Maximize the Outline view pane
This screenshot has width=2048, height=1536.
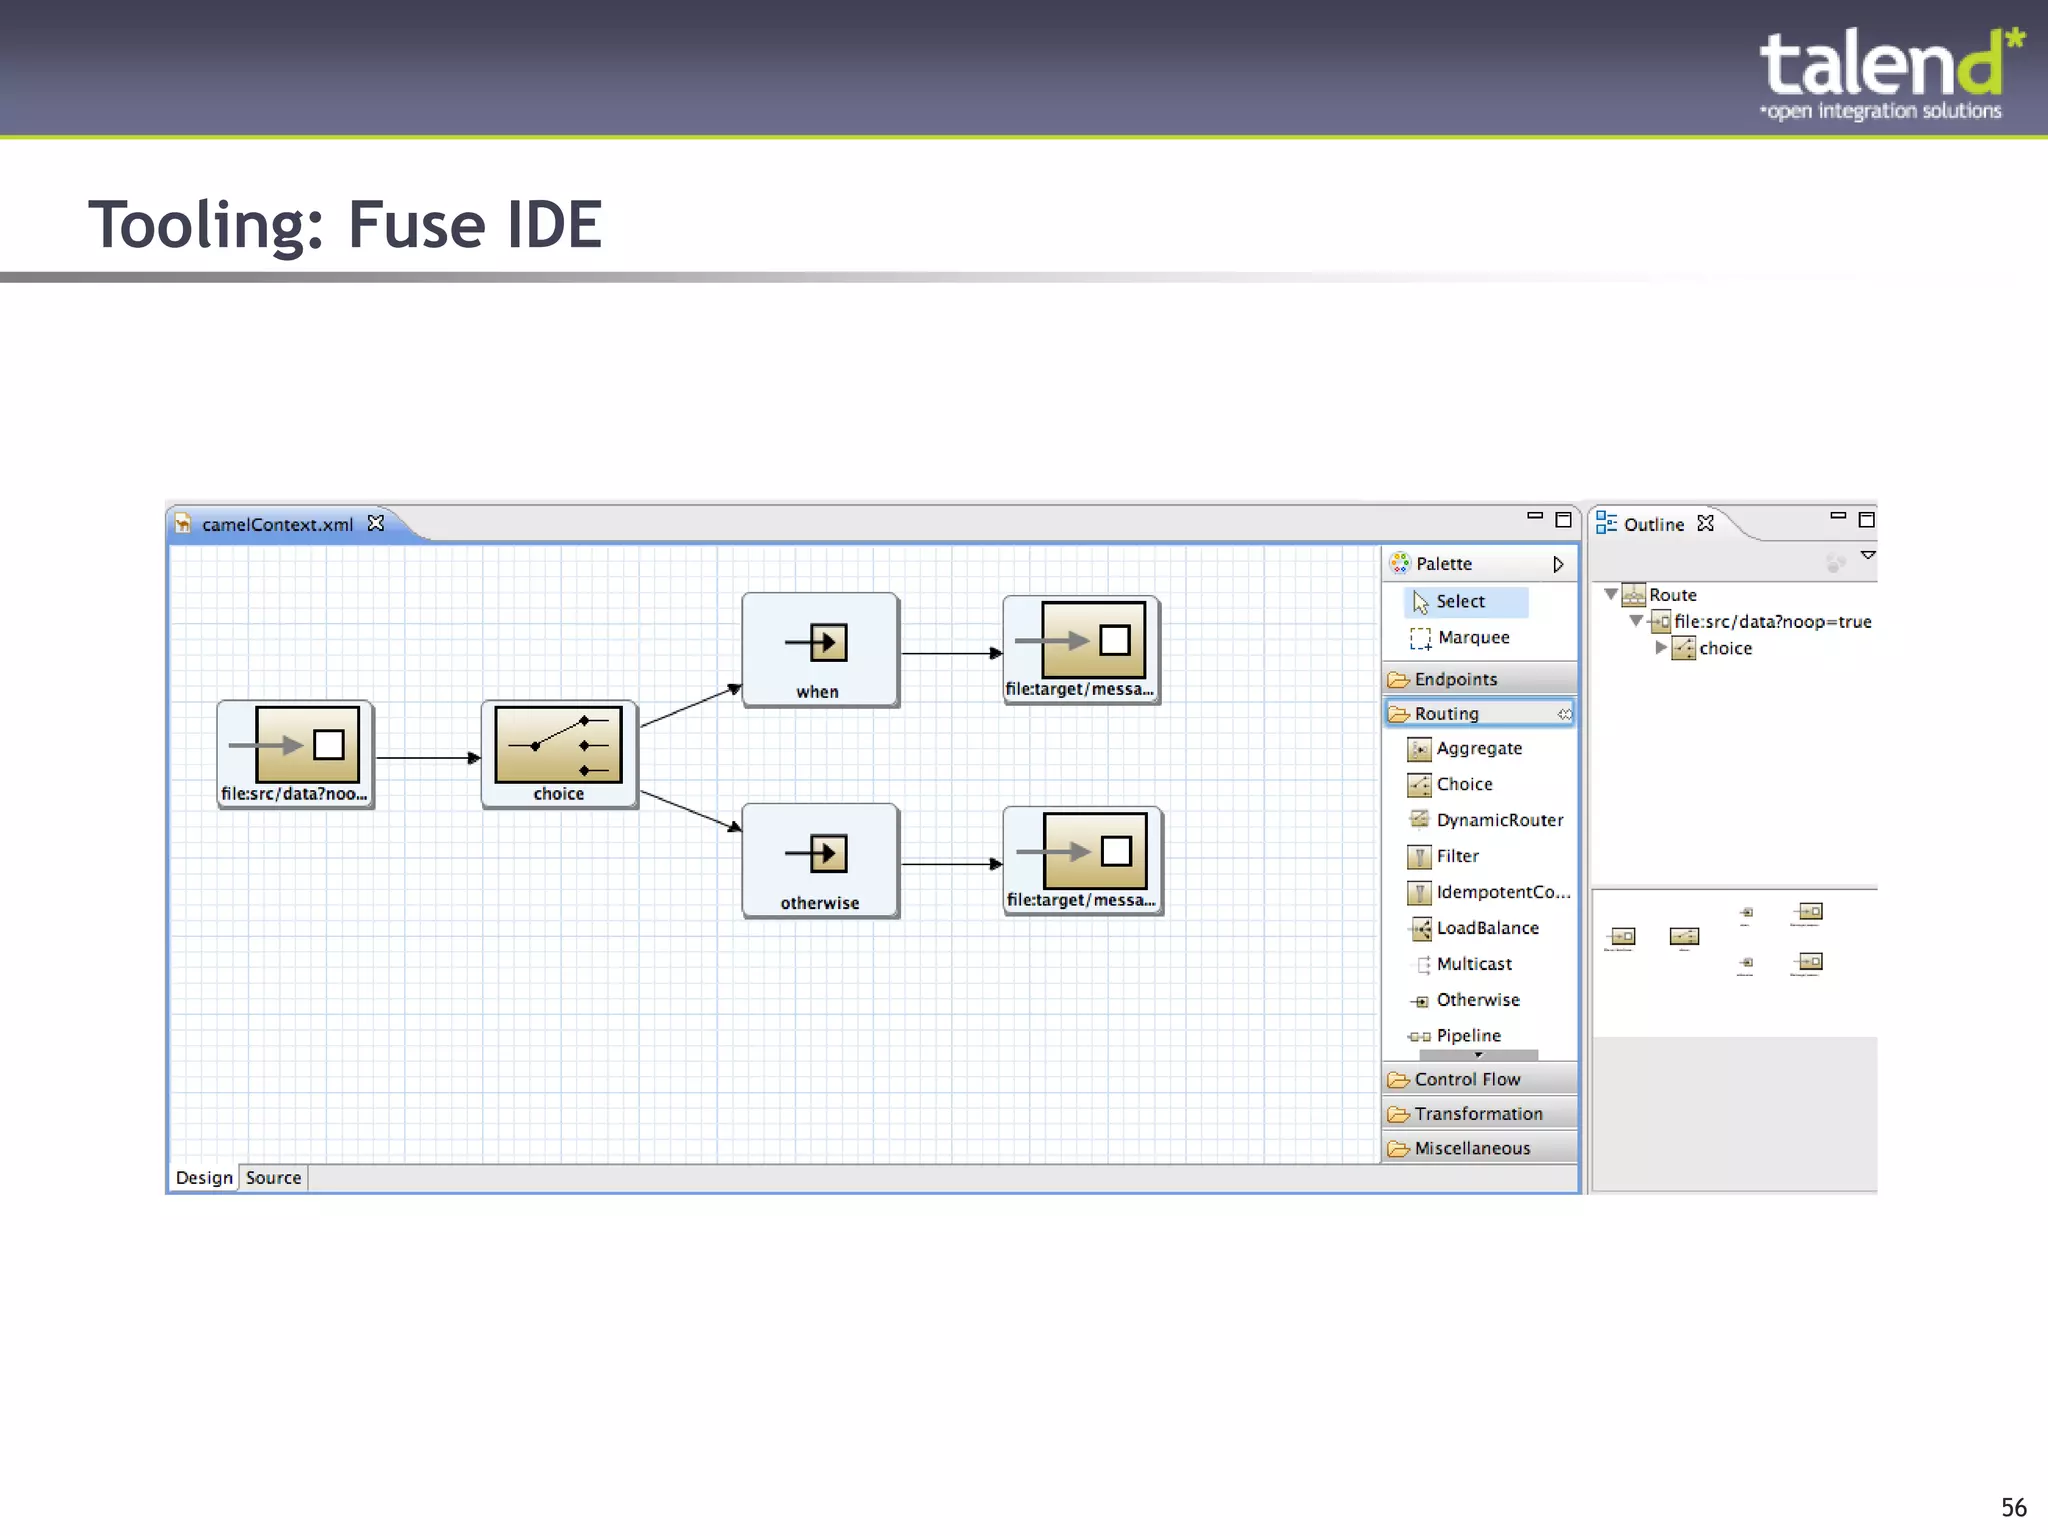click(x=1867, y=520)
